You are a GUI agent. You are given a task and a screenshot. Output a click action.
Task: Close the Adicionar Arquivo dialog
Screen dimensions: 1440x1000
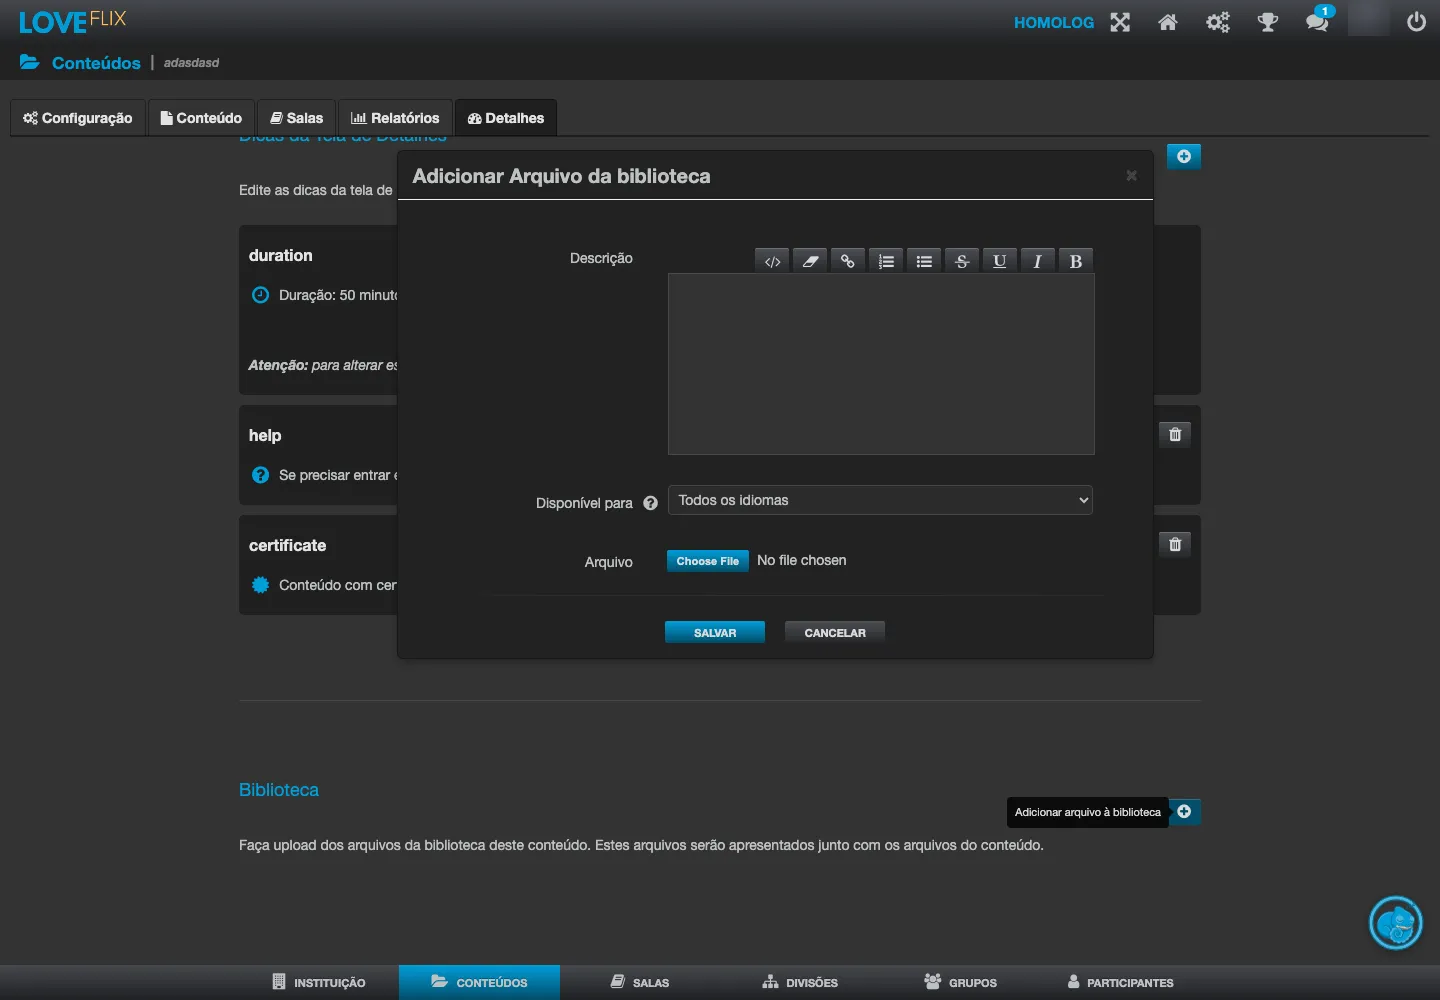coord(1131,176)
